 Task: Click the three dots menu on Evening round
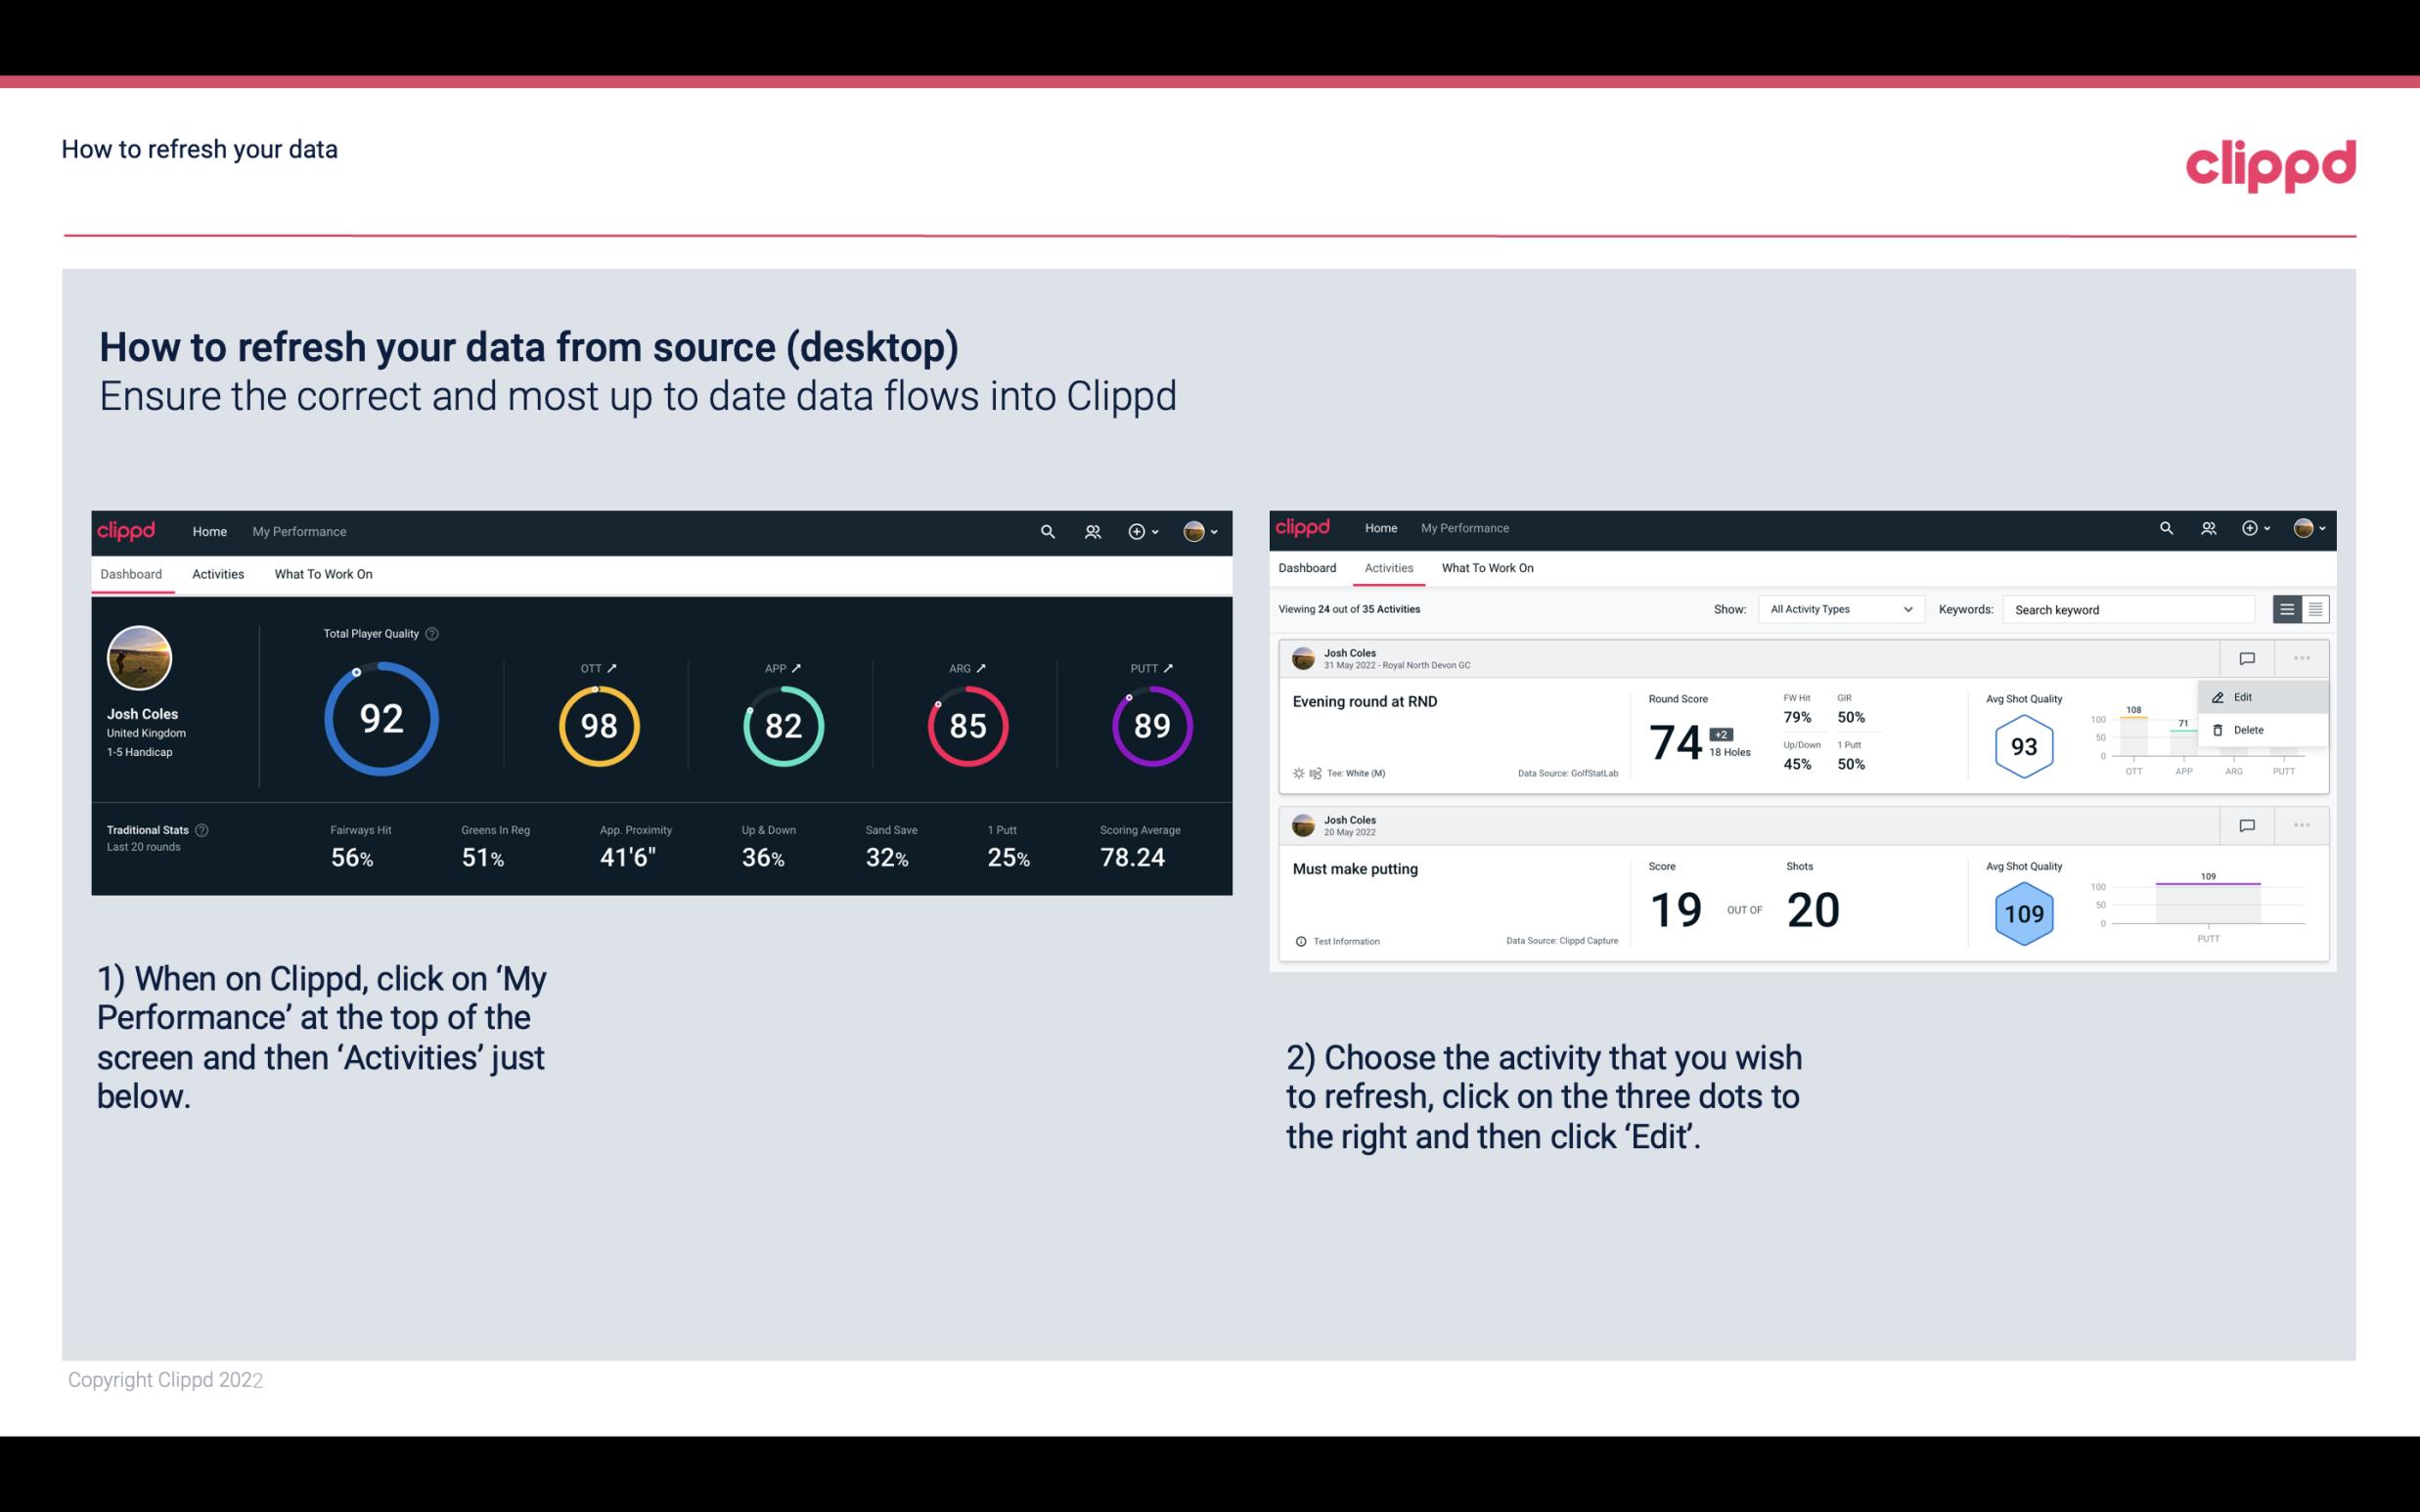(2302, 656)
